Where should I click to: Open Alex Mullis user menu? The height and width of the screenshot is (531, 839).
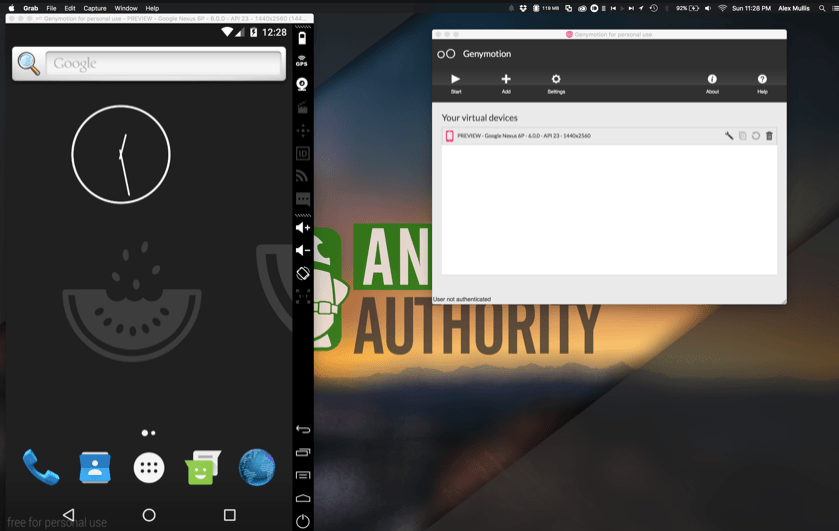(x=794, y=8)
